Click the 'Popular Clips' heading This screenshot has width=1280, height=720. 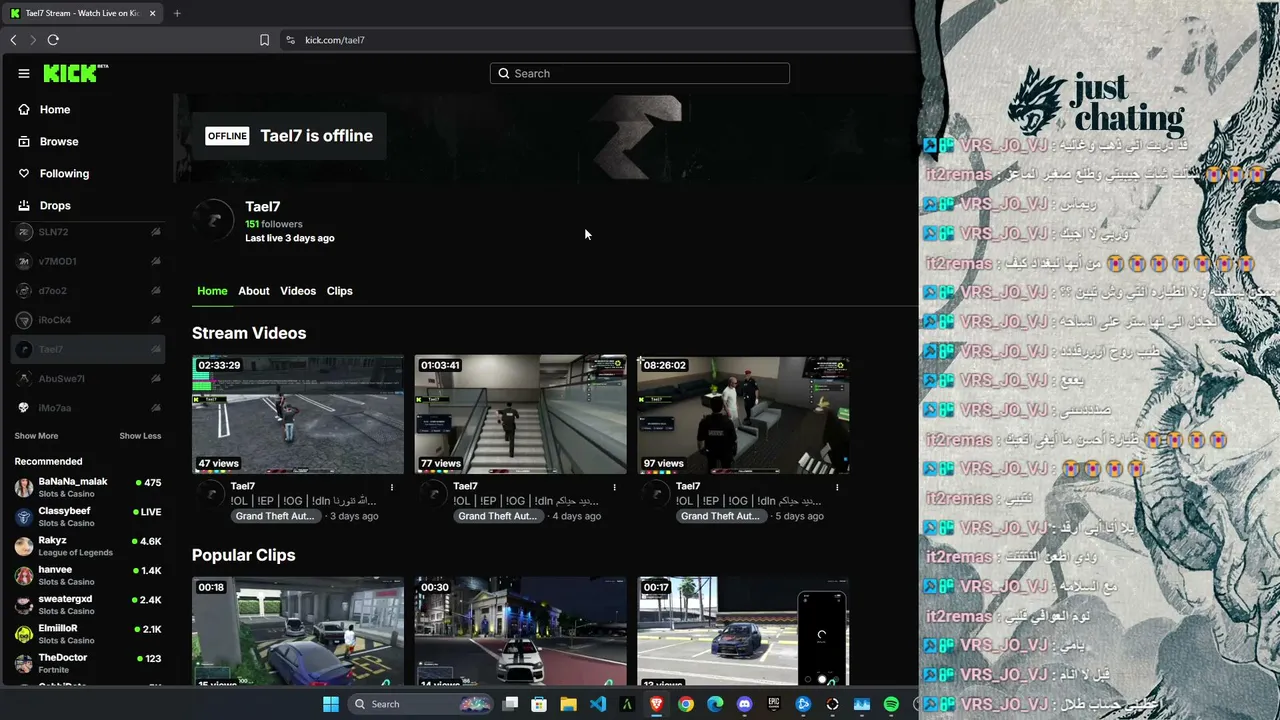[244, 555]
